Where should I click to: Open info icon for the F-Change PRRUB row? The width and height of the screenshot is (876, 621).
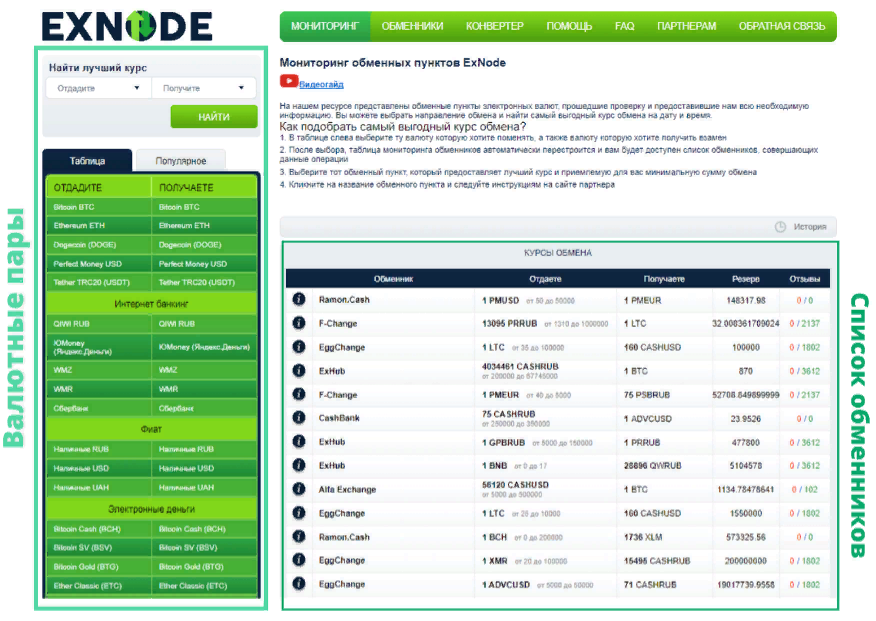click(x=298, y=324)
